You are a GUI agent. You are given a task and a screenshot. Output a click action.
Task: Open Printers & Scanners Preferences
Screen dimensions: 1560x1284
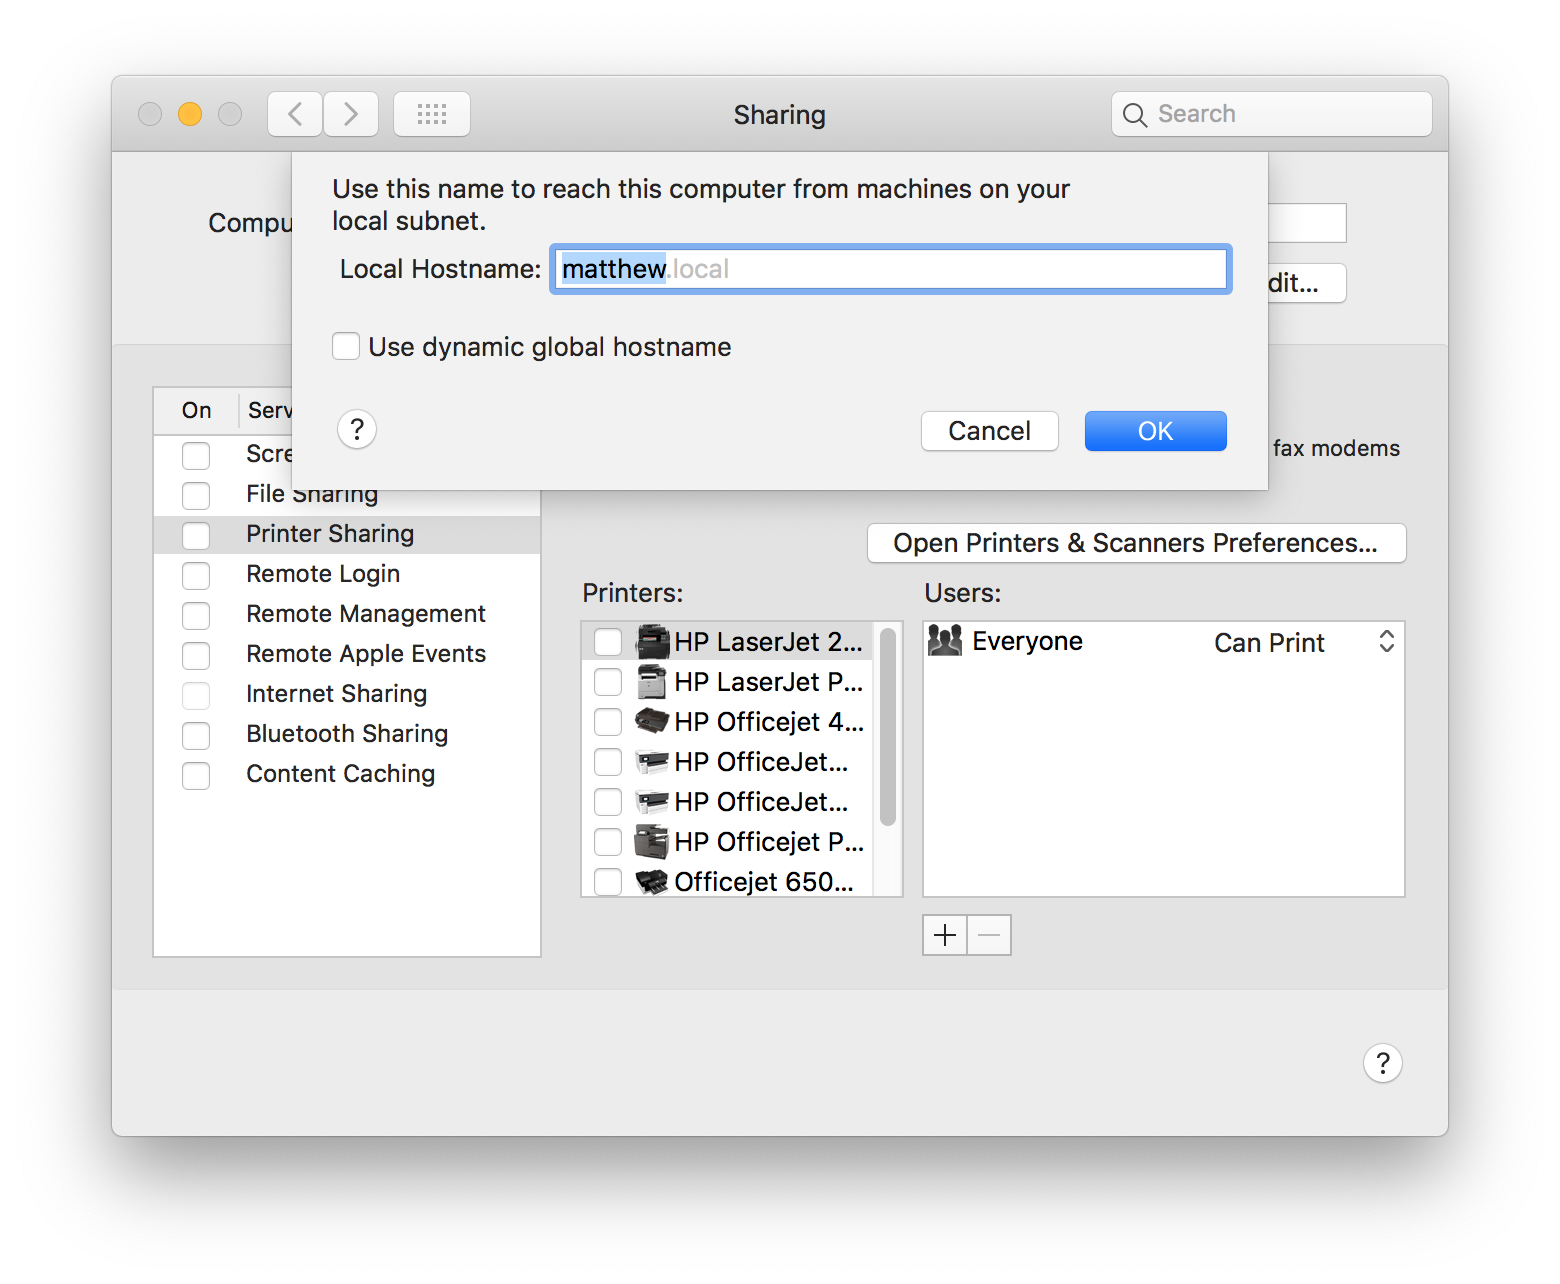1137,543
